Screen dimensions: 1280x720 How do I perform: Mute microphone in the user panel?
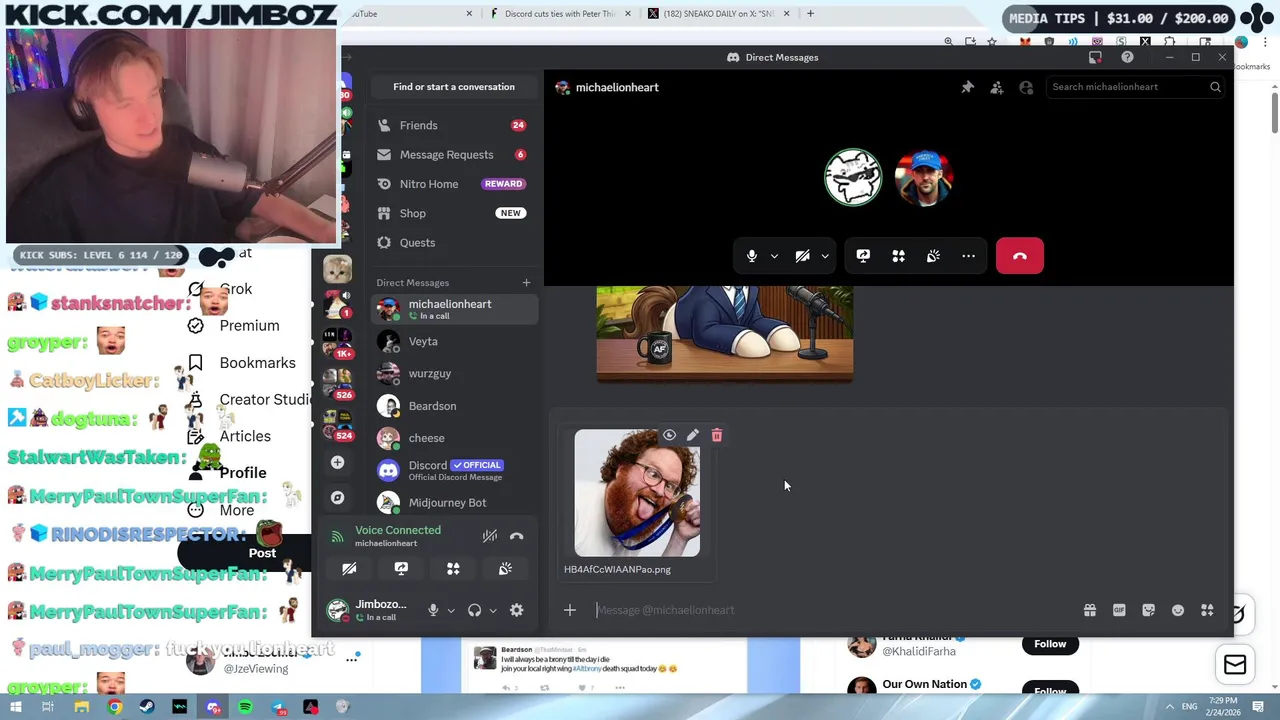pyautogui.click(x=433, y=610)
